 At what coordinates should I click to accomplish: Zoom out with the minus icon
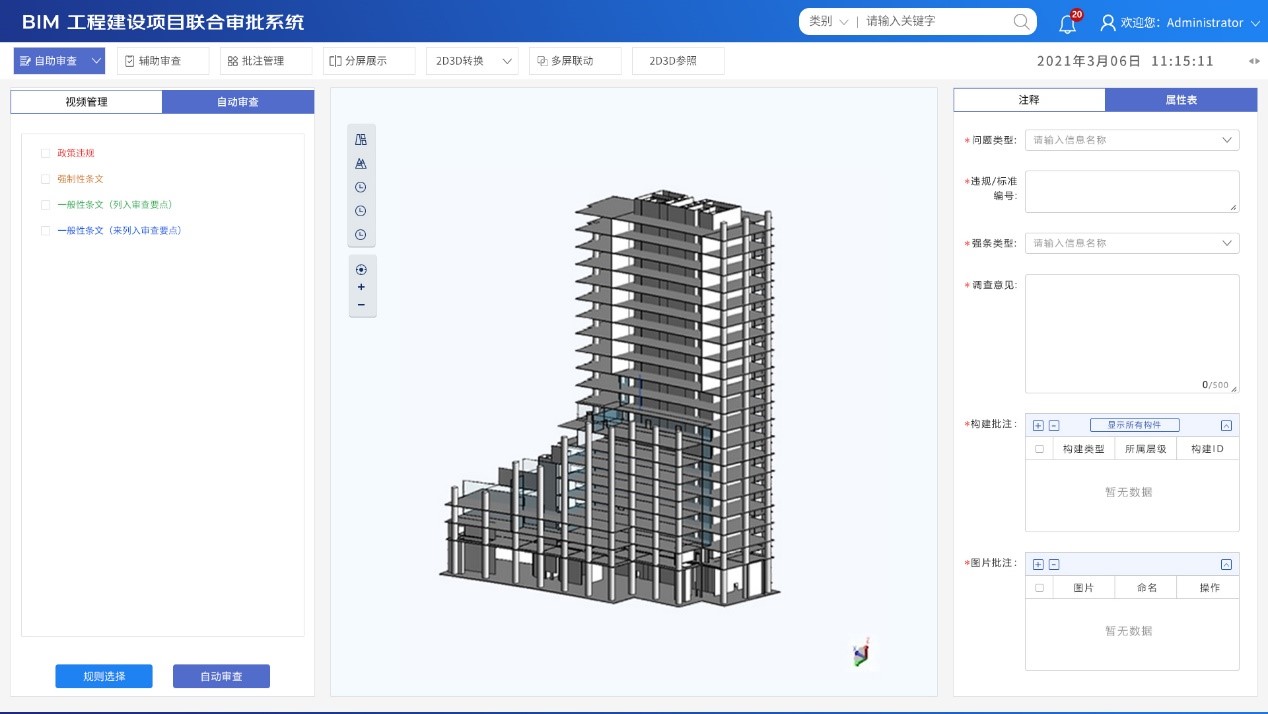point(361,305)
